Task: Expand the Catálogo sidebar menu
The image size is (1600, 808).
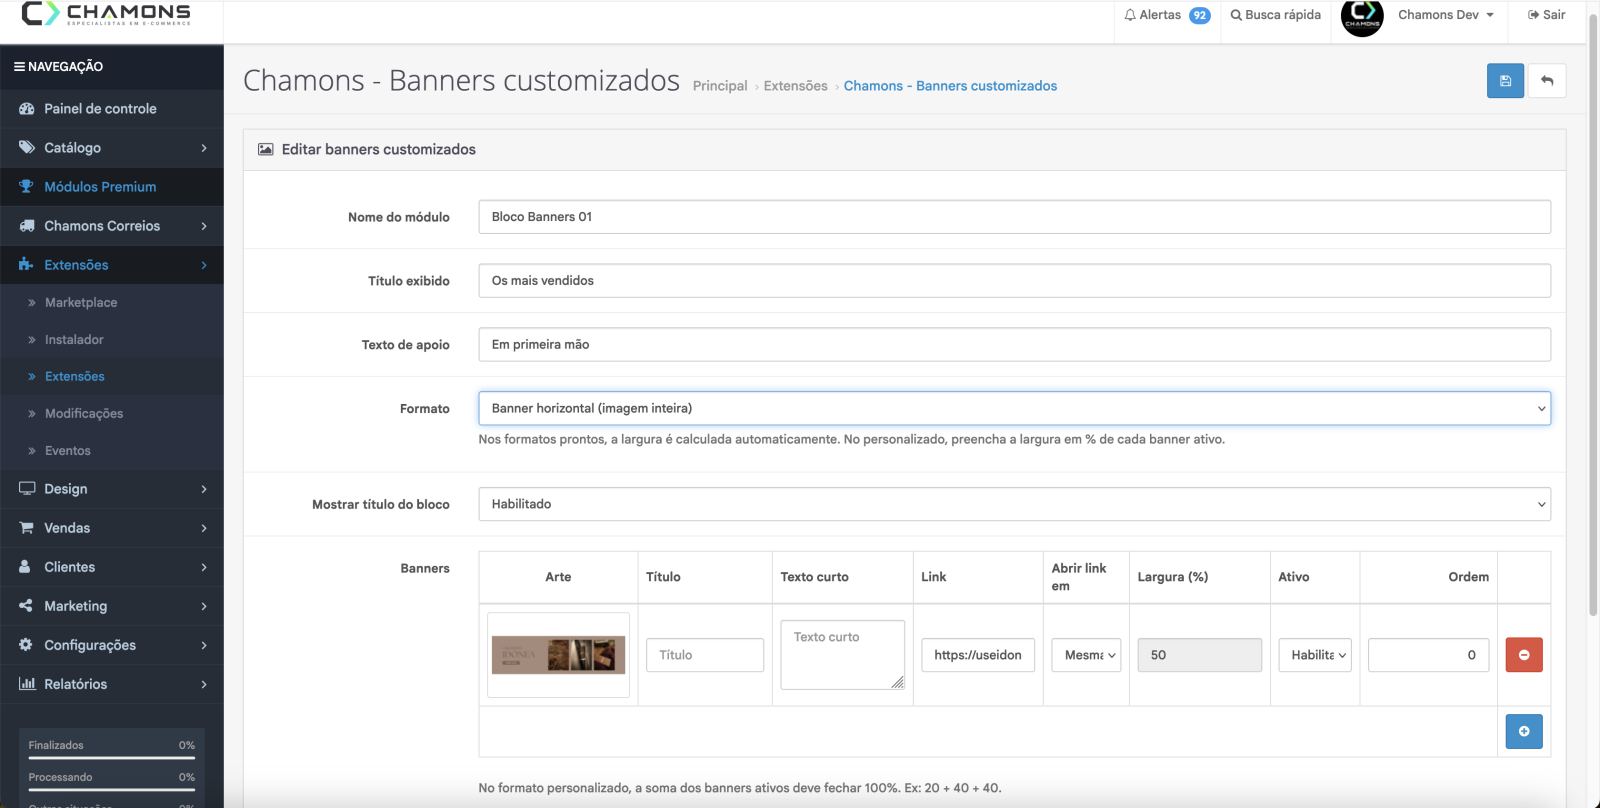Action: (112, 148)
